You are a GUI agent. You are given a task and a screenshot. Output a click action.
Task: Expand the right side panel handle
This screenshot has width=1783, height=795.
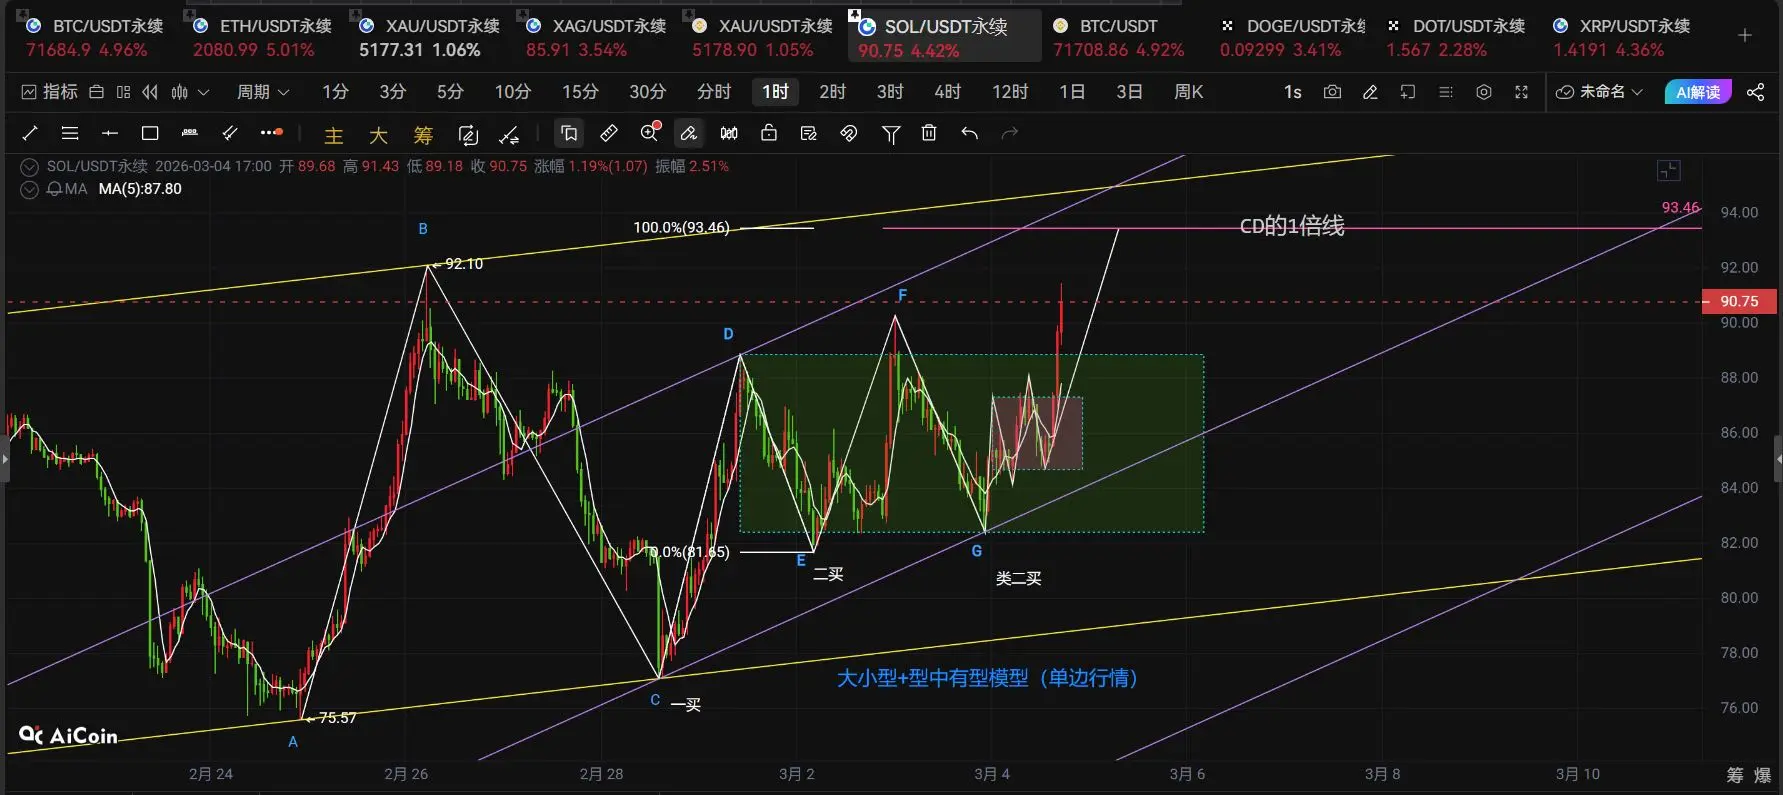[1778, 459]
